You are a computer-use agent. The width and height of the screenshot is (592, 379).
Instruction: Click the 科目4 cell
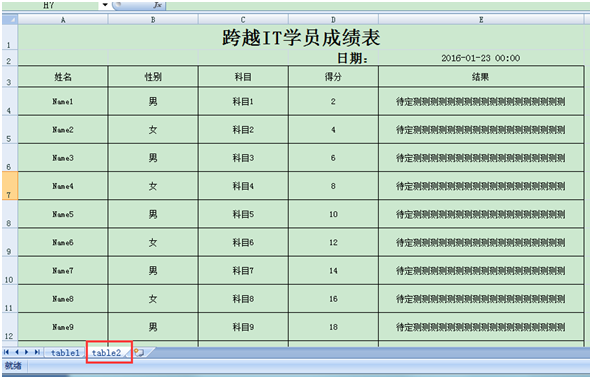[x=243, y=186]
